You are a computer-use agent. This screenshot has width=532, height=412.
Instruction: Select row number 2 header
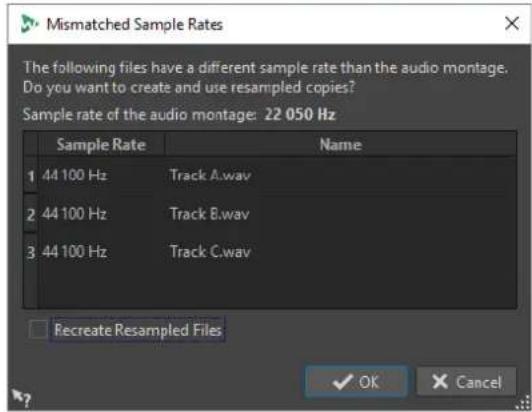31,214
